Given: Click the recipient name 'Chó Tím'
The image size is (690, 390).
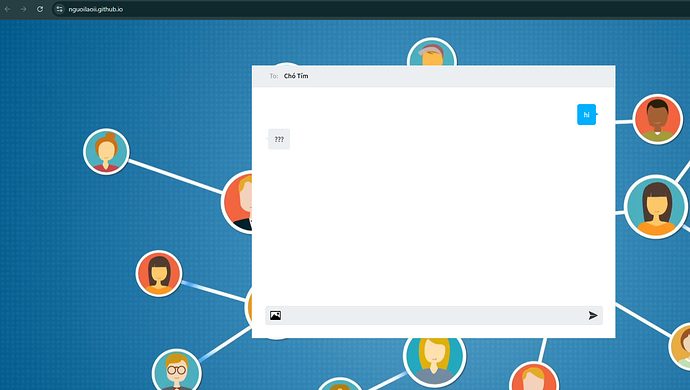Looking at the screenshot, I should coord(296,76).
